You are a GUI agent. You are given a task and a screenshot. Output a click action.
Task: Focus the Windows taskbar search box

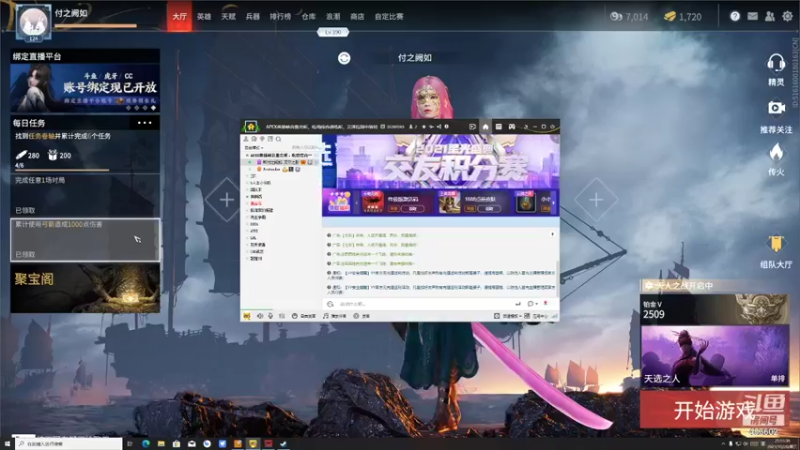(x=69, y=444)
